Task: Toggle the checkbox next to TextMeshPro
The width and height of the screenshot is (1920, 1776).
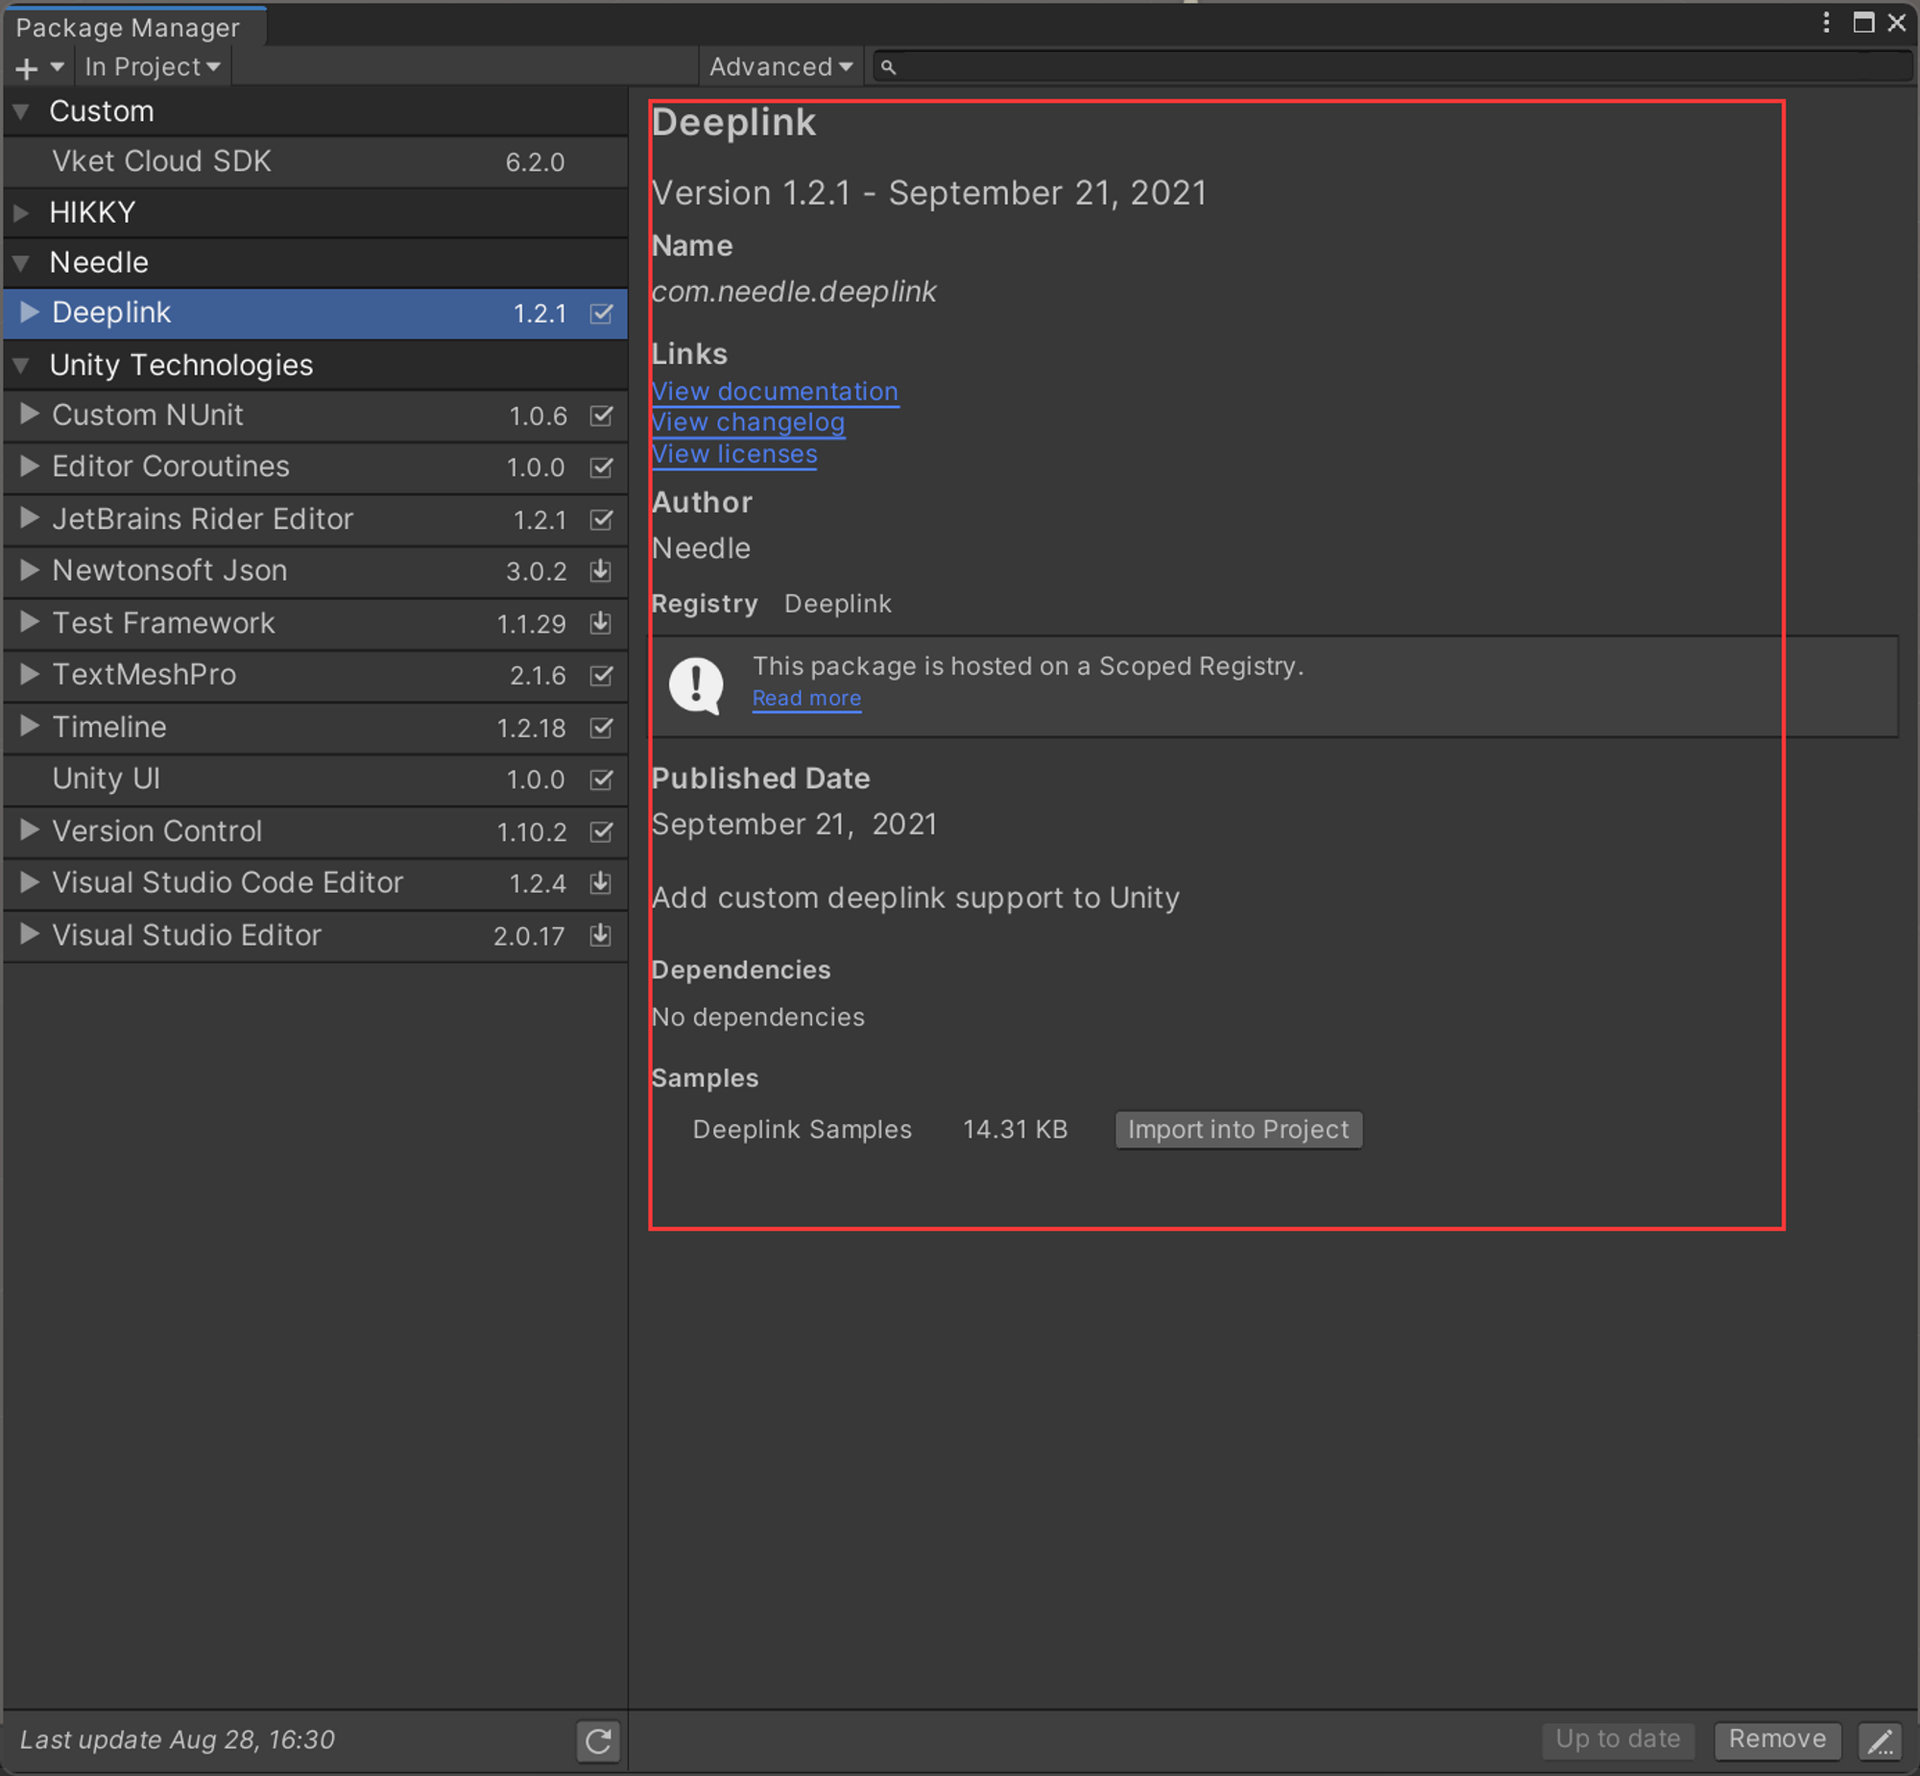Action: coord(600,675)
